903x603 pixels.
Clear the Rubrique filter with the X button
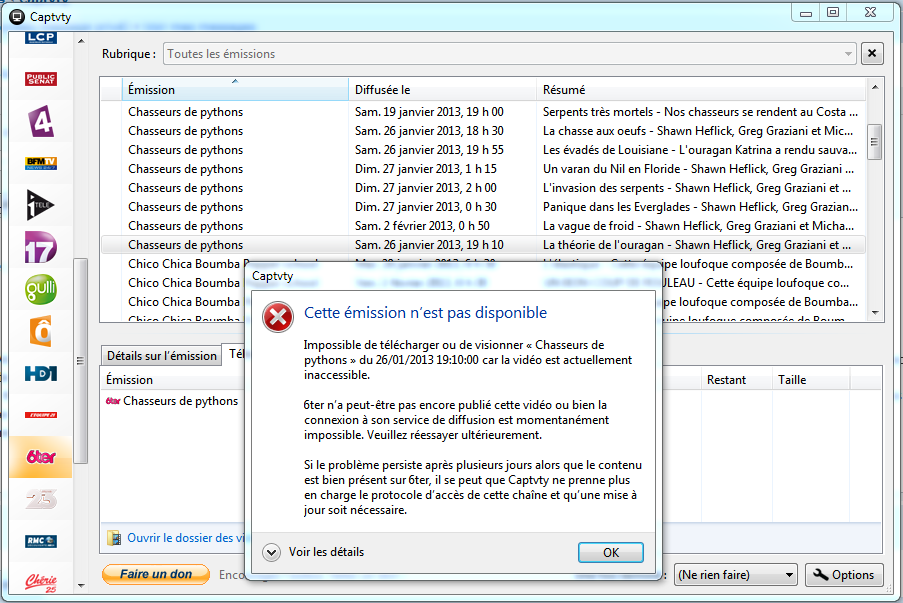(x=871, y=52)
